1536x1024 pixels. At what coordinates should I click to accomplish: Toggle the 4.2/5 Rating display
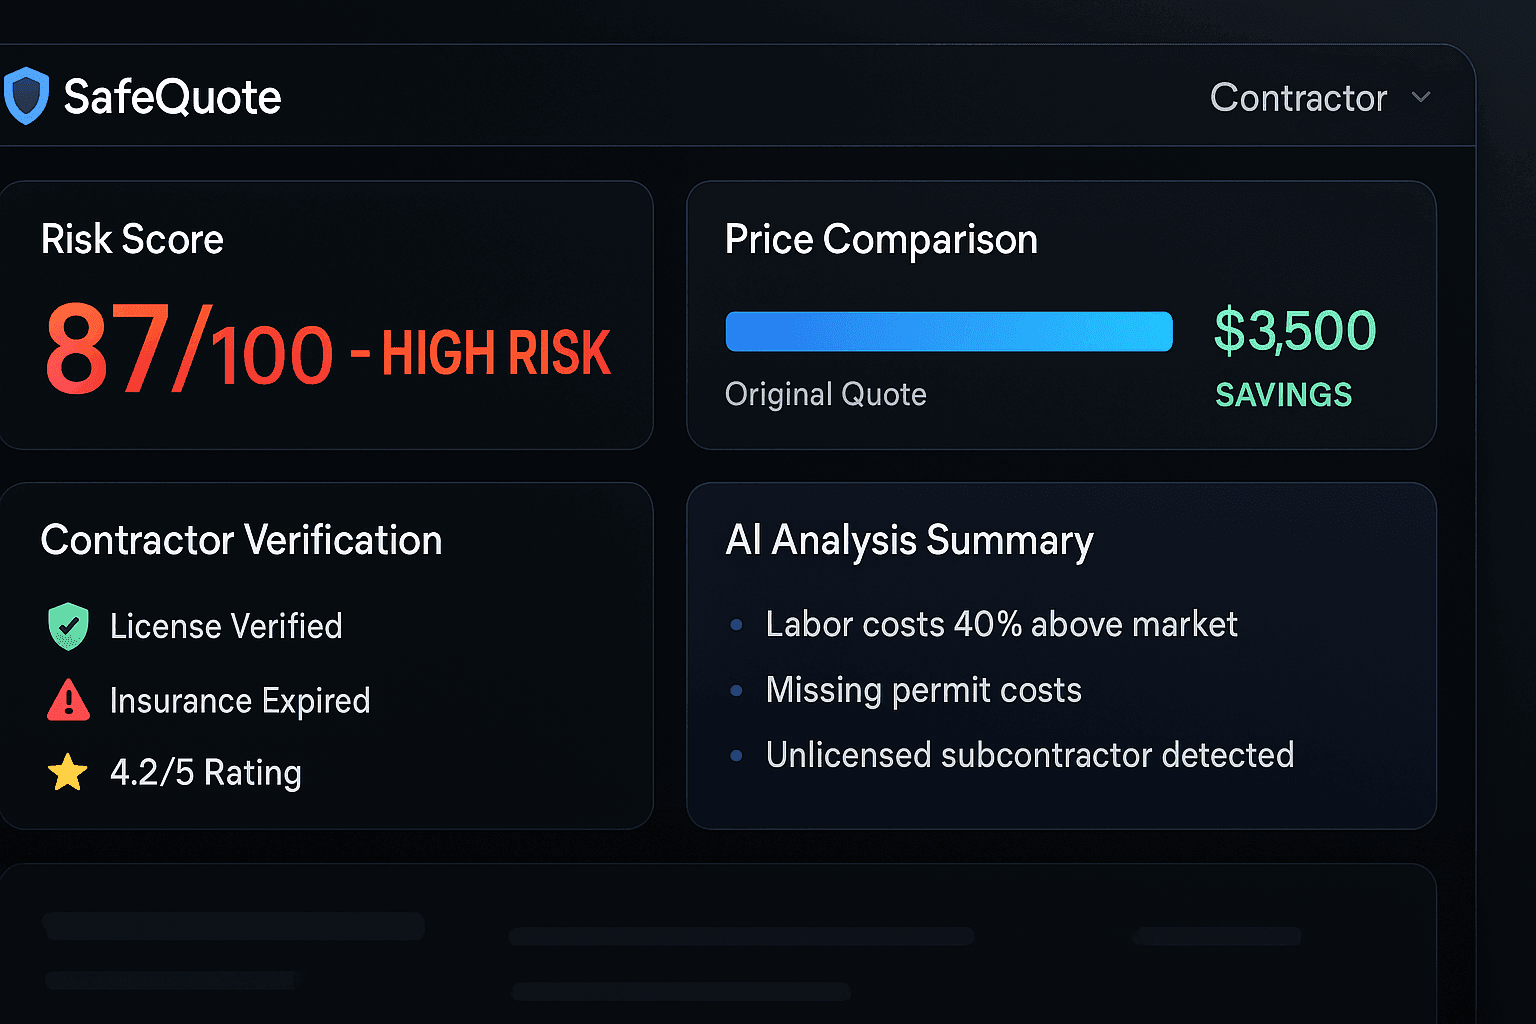coord(205,772)
